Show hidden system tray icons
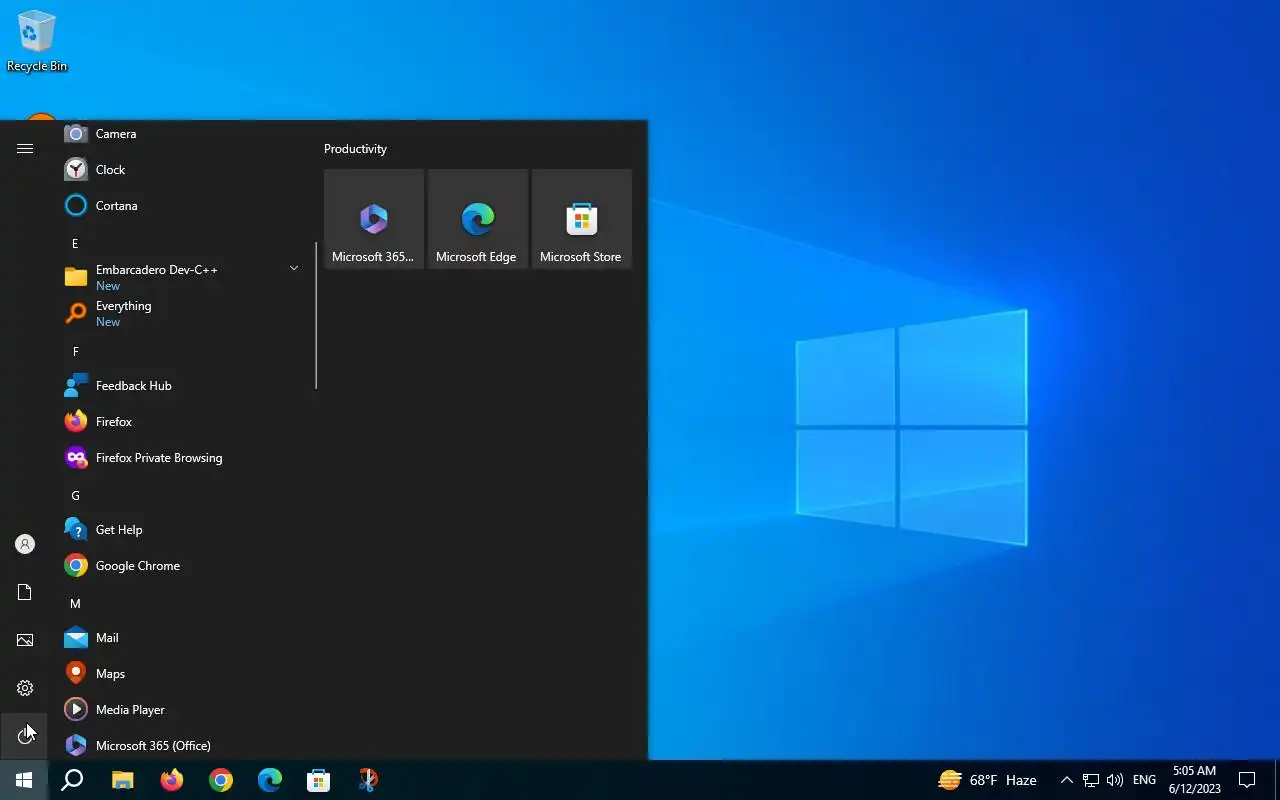The image size is (1280, 800). coord(1066,780)
